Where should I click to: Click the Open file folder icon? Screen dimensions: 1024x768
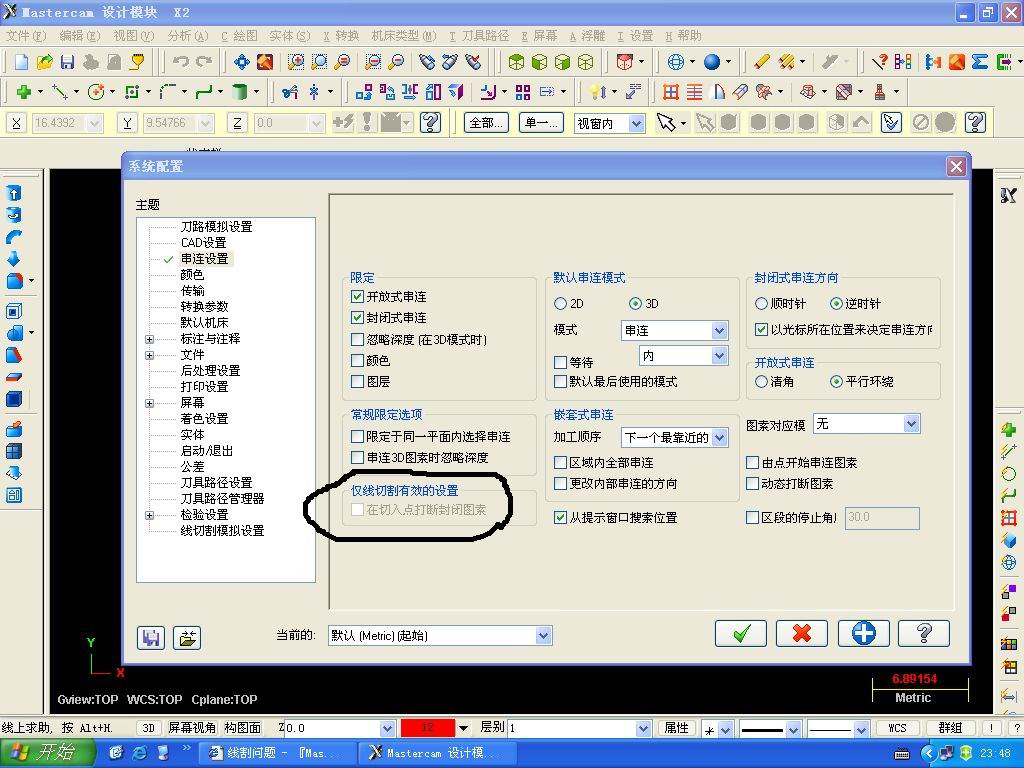(44, 62)
